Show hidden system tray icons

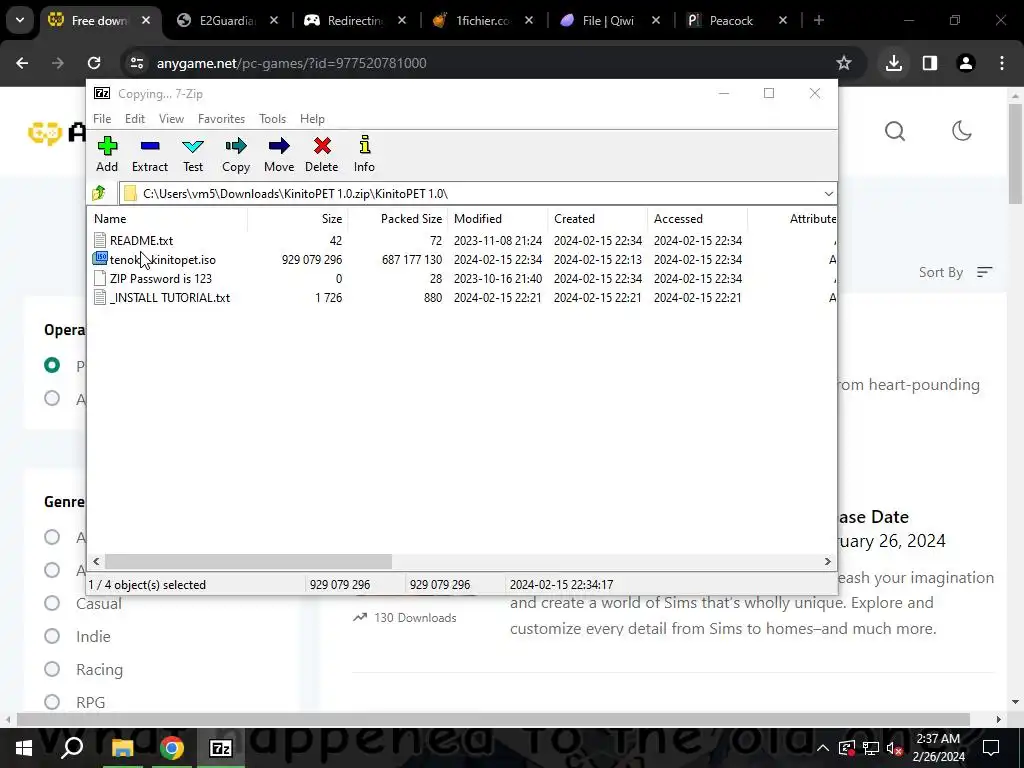click(822, 748)
